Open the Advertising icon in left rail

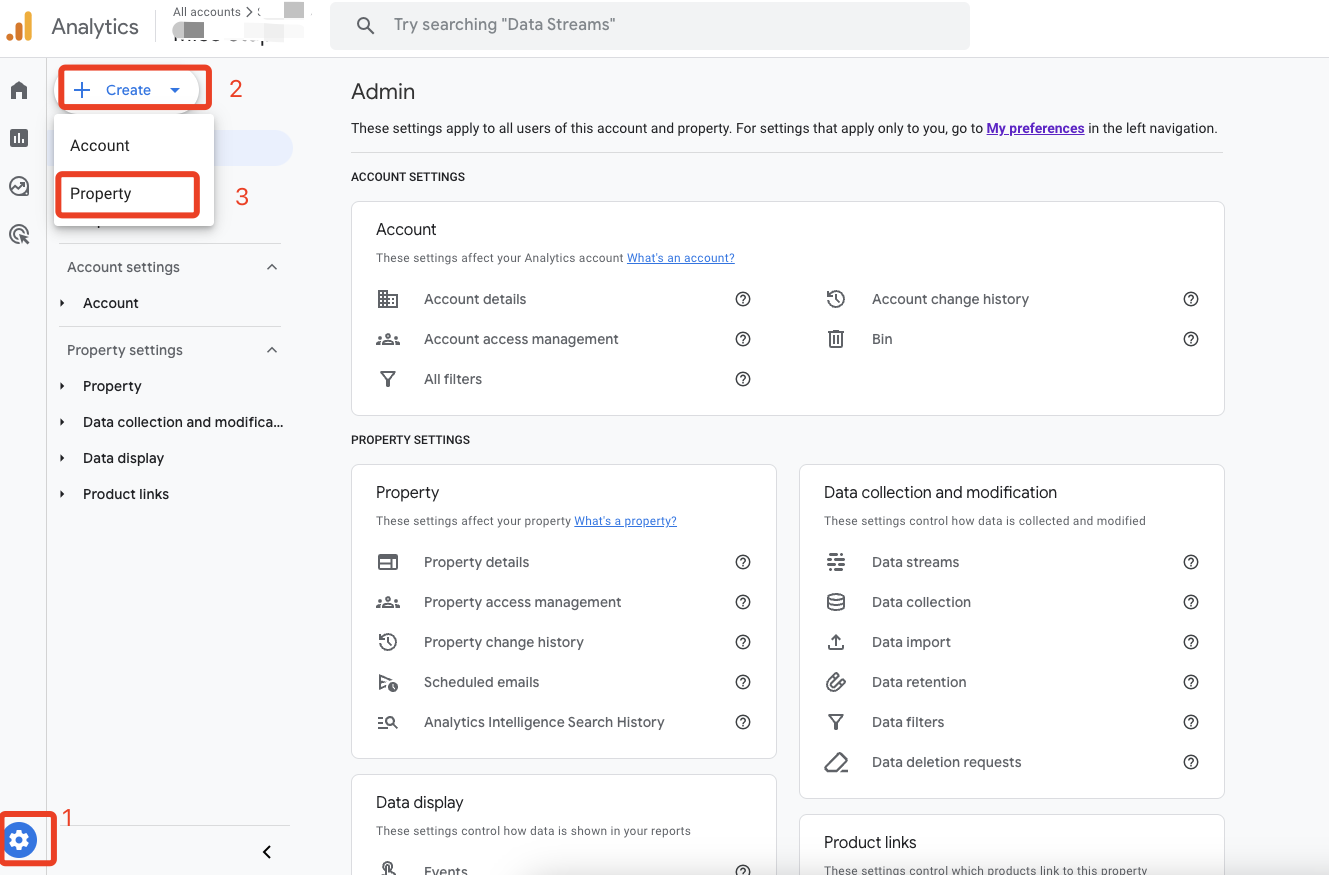[x=19, y=234]
